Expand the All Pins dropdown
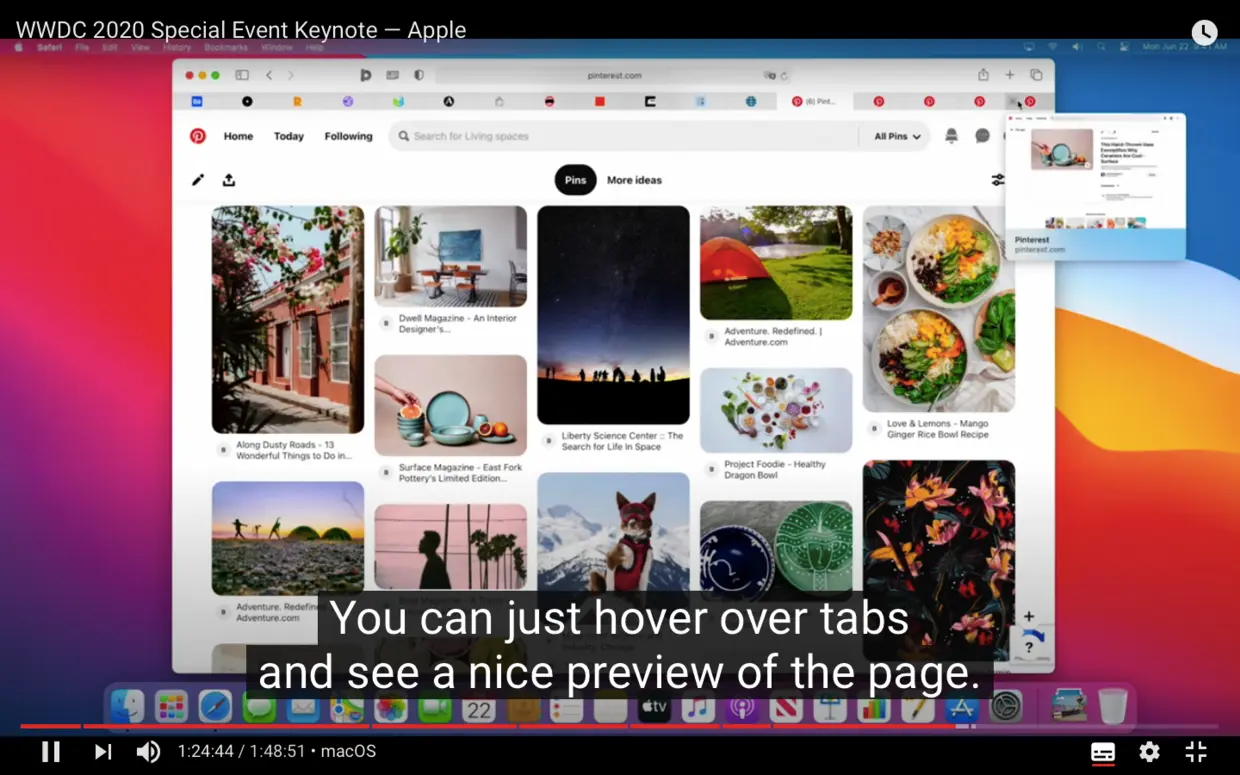The height and width of the screenshot is (775, 1240). tap(897, 136)
